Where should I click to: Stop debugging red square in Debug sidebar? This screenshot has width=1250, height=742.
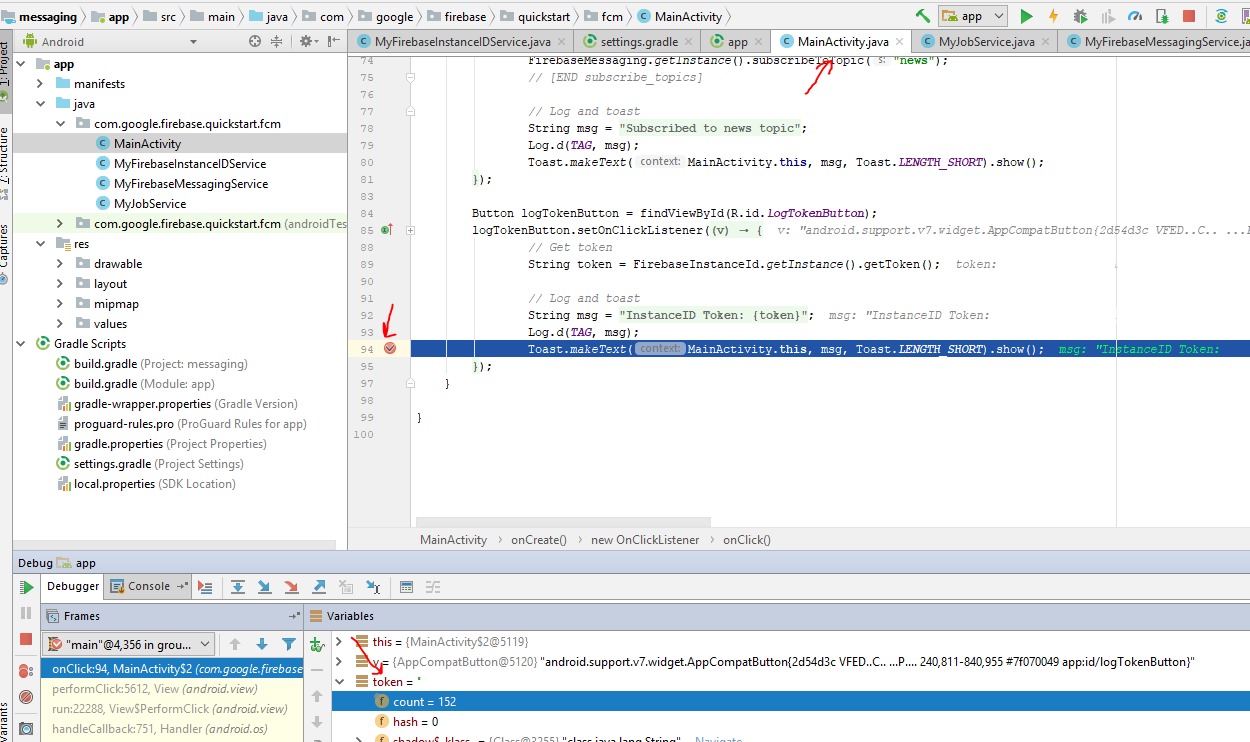(x=26, y=639)
